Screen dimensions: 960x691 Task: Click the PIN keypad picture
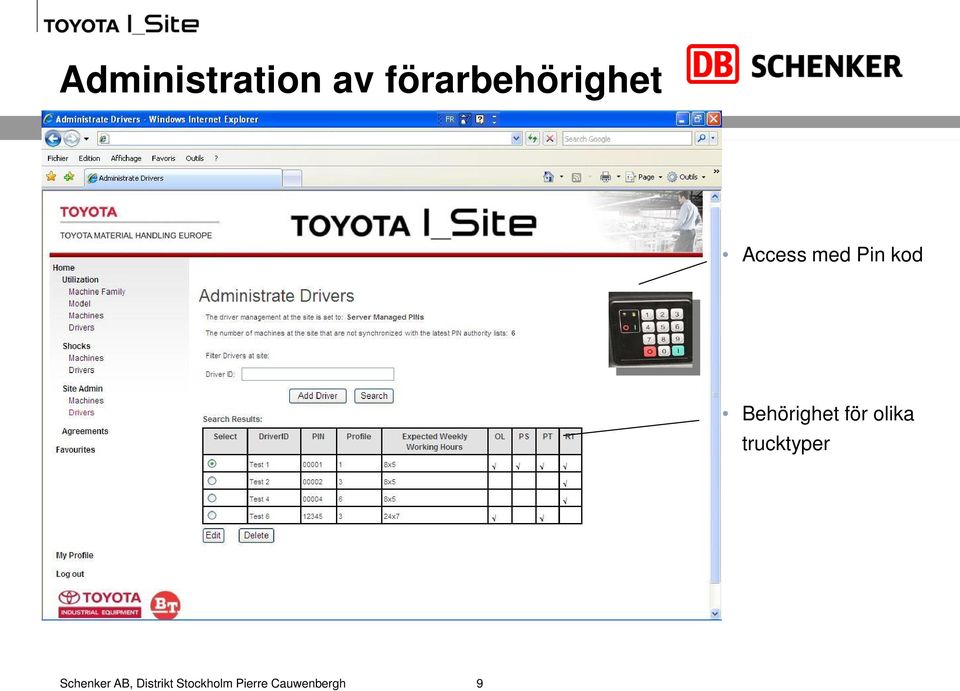pos(653,332)
